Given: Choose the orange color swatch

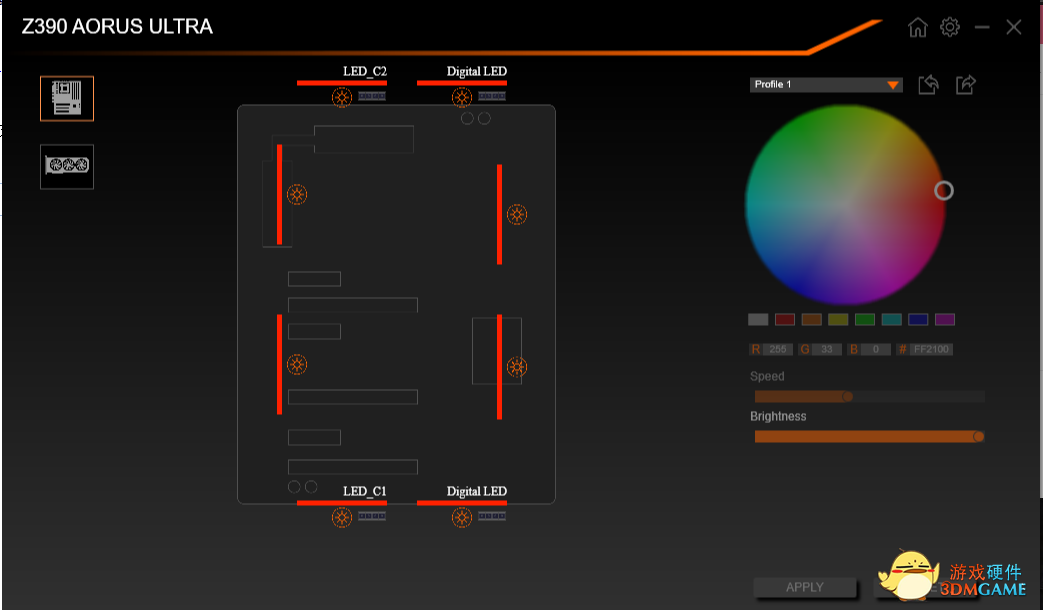Looking at the screenshot, I should tap(812, 319).
